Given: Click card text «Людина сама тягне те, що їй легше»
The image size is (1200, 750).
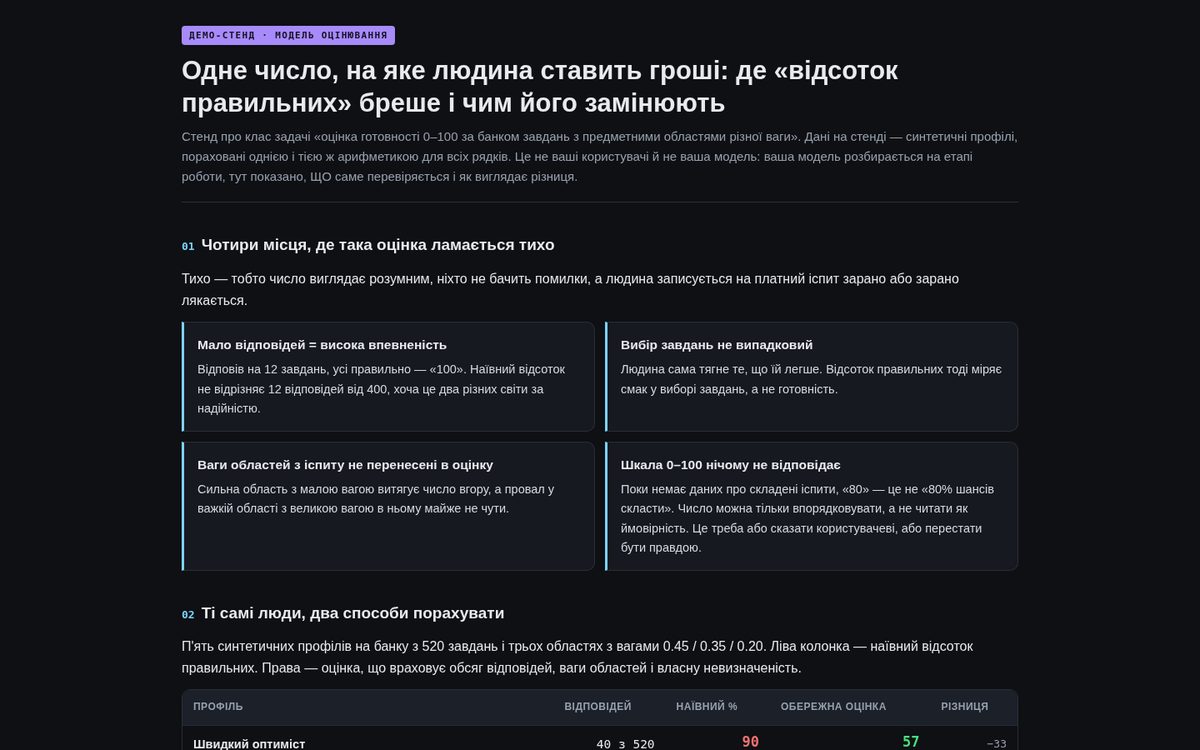Looking at the screenshot, I should click(811, 379).
